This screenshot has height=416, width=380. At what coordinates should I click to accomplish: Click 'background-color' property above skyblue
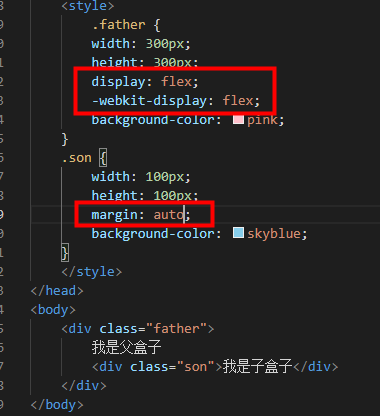click(153, 234)
